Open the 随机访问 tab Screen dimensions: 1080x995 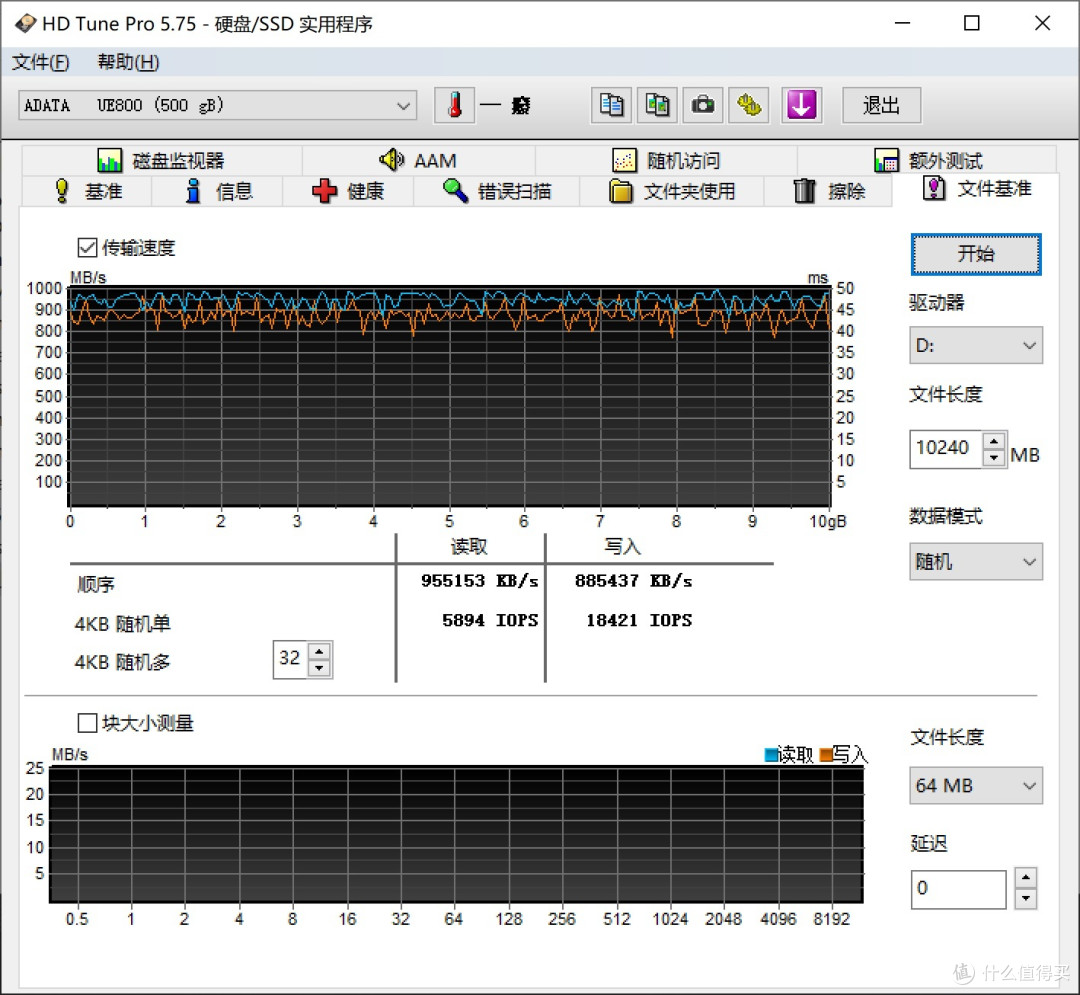tap(666, 160)
